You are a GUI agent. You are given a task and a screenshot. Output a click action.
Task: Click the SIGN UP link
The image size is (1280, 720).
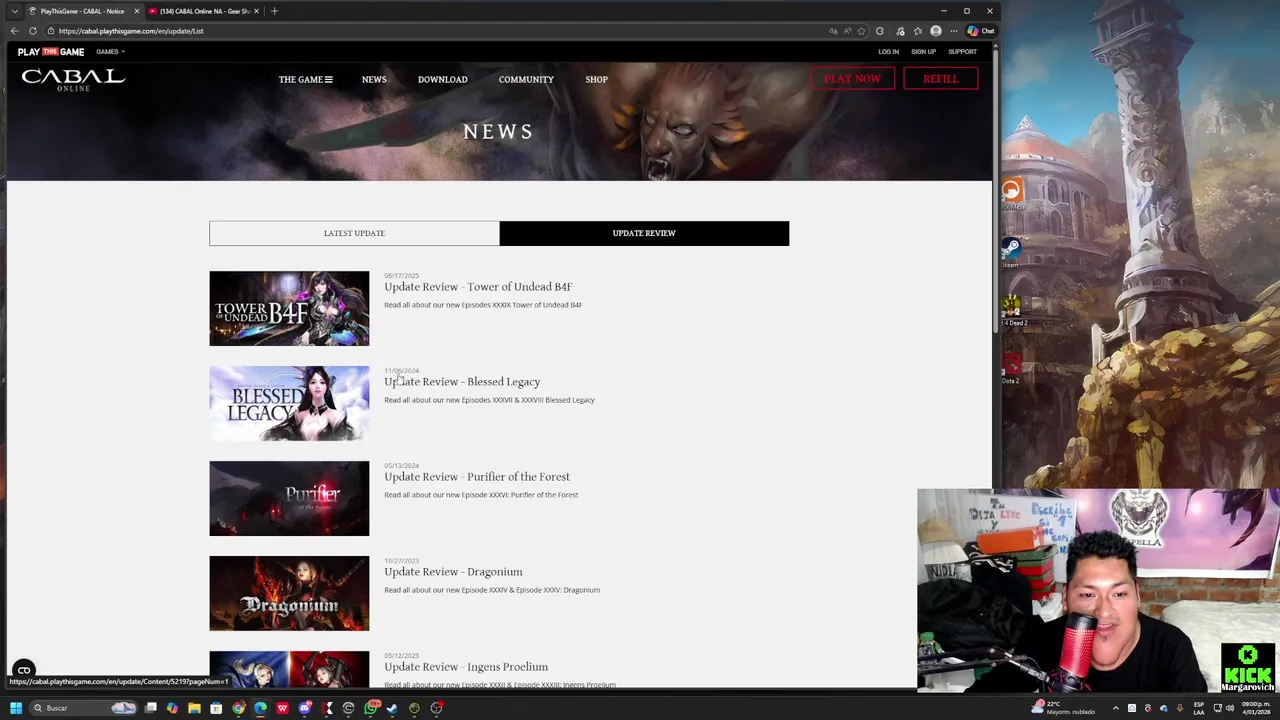point(923,52)
